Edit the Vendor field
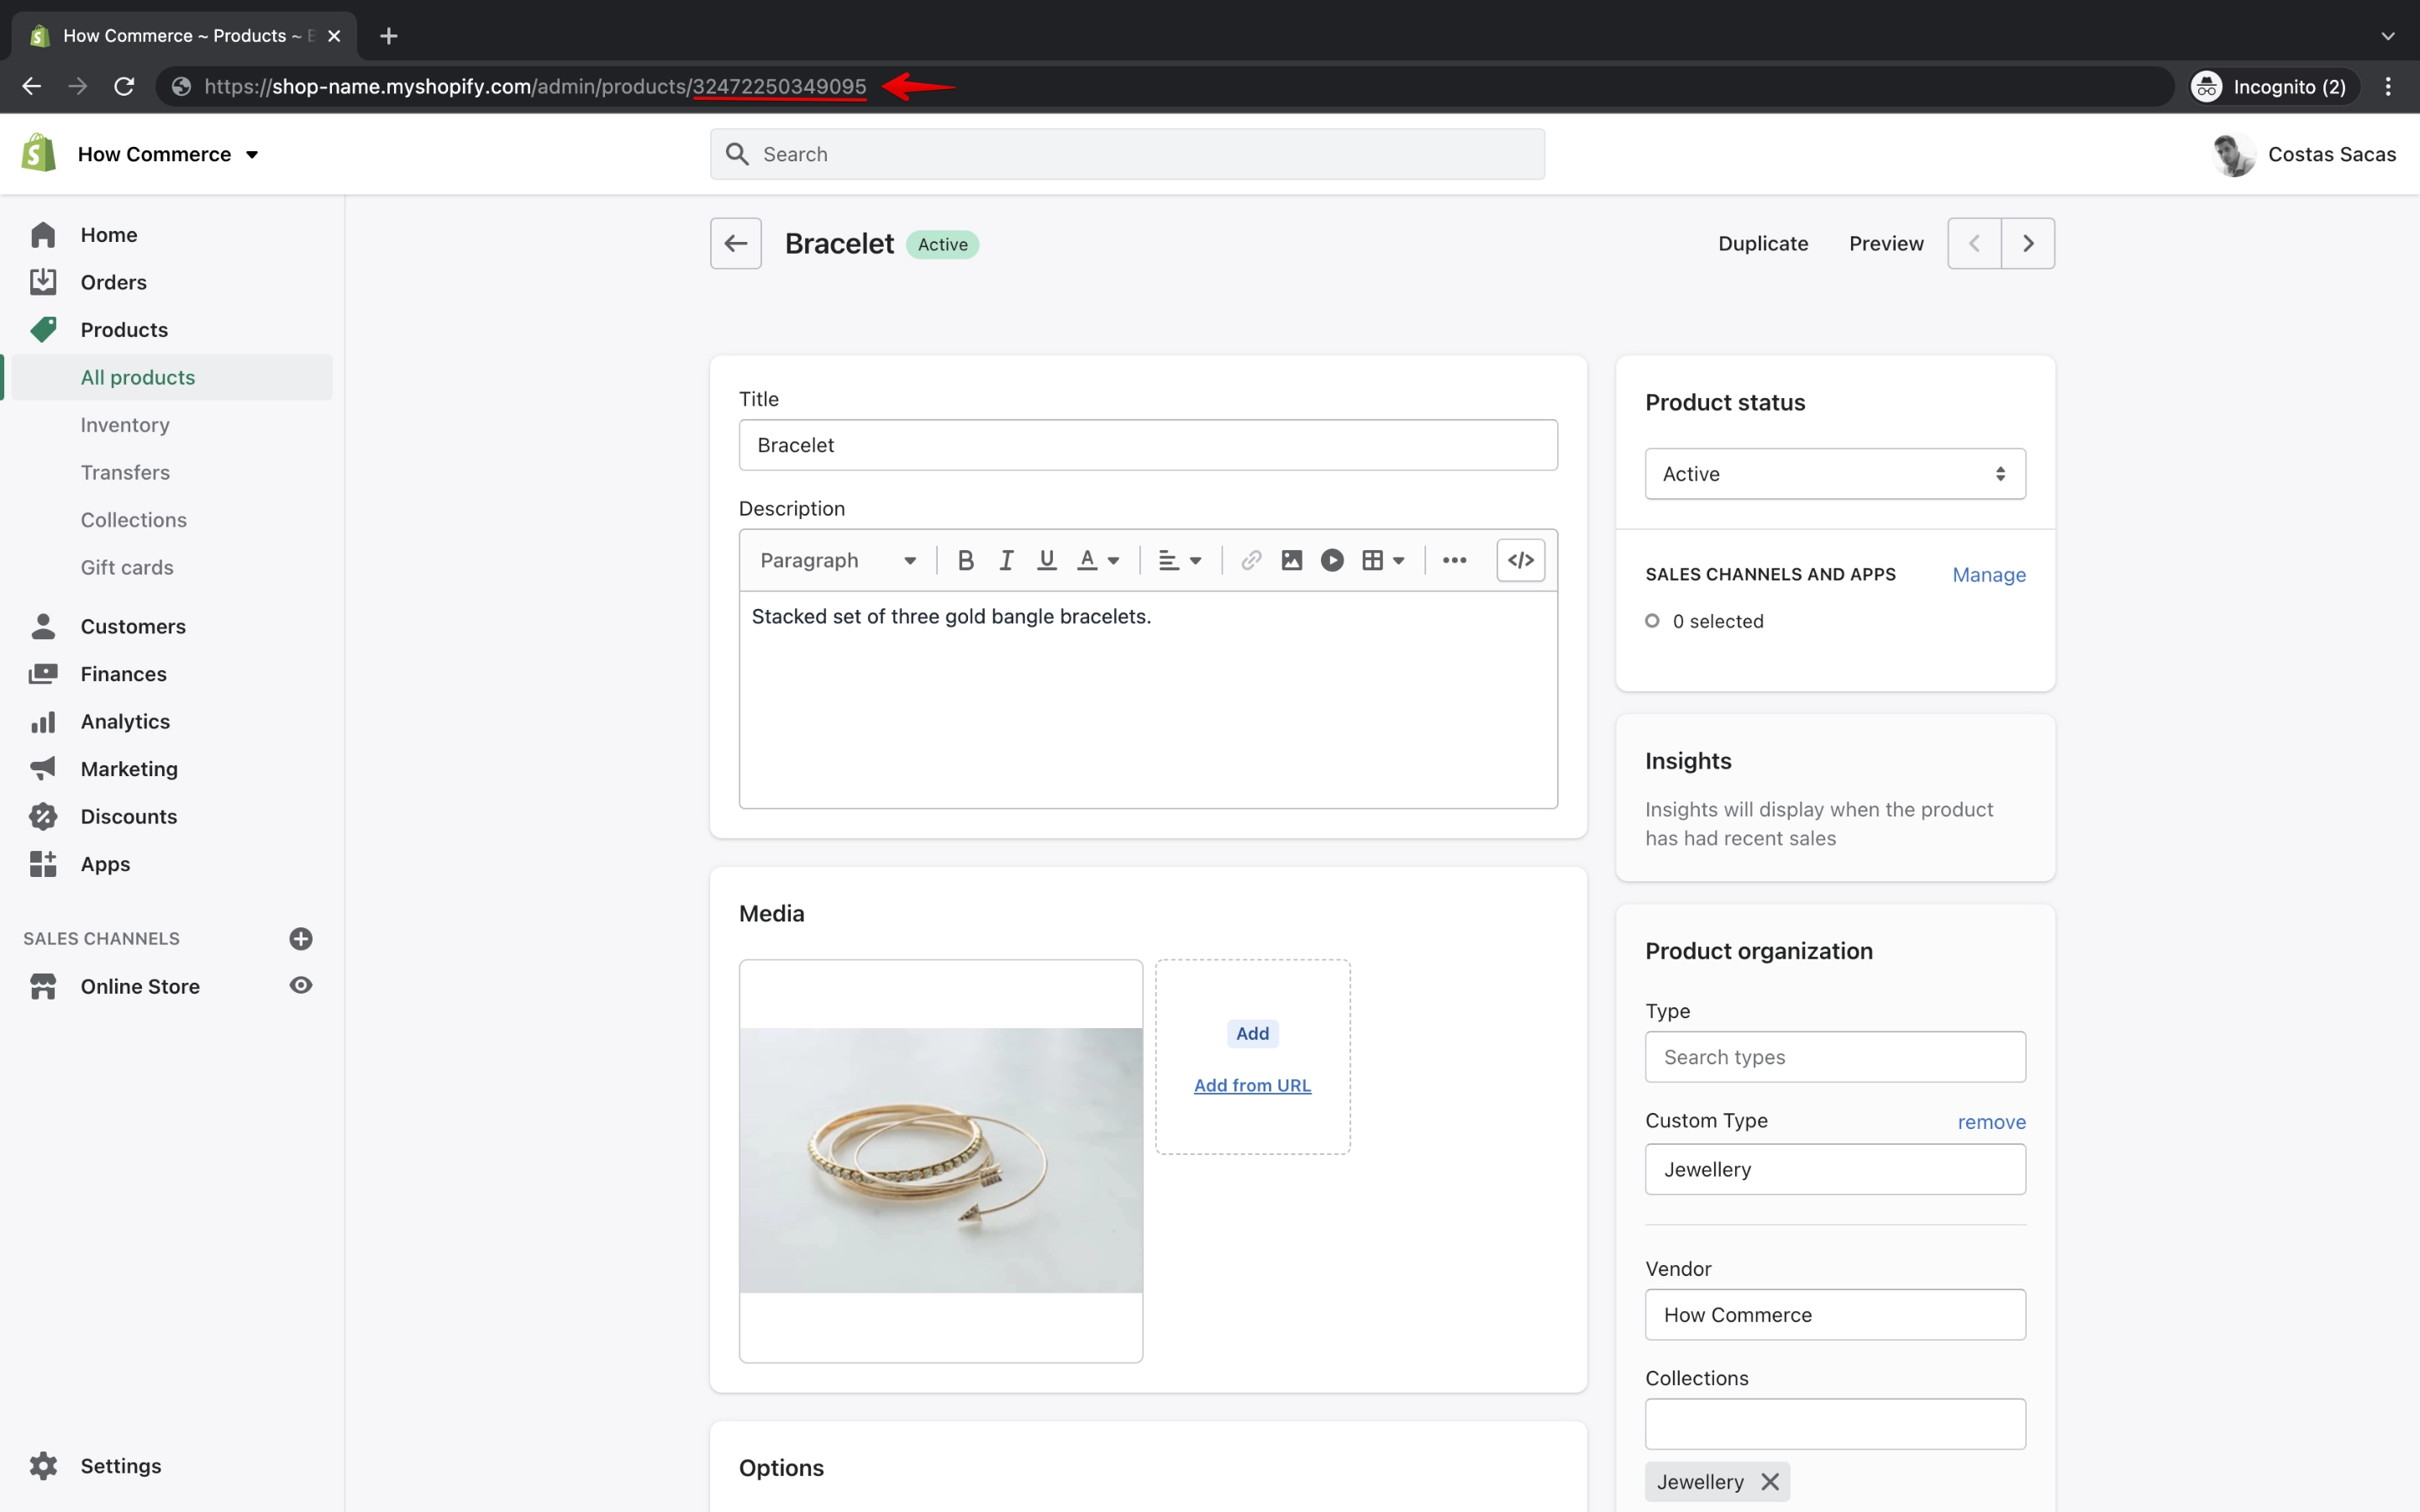 (1835, 1315)
